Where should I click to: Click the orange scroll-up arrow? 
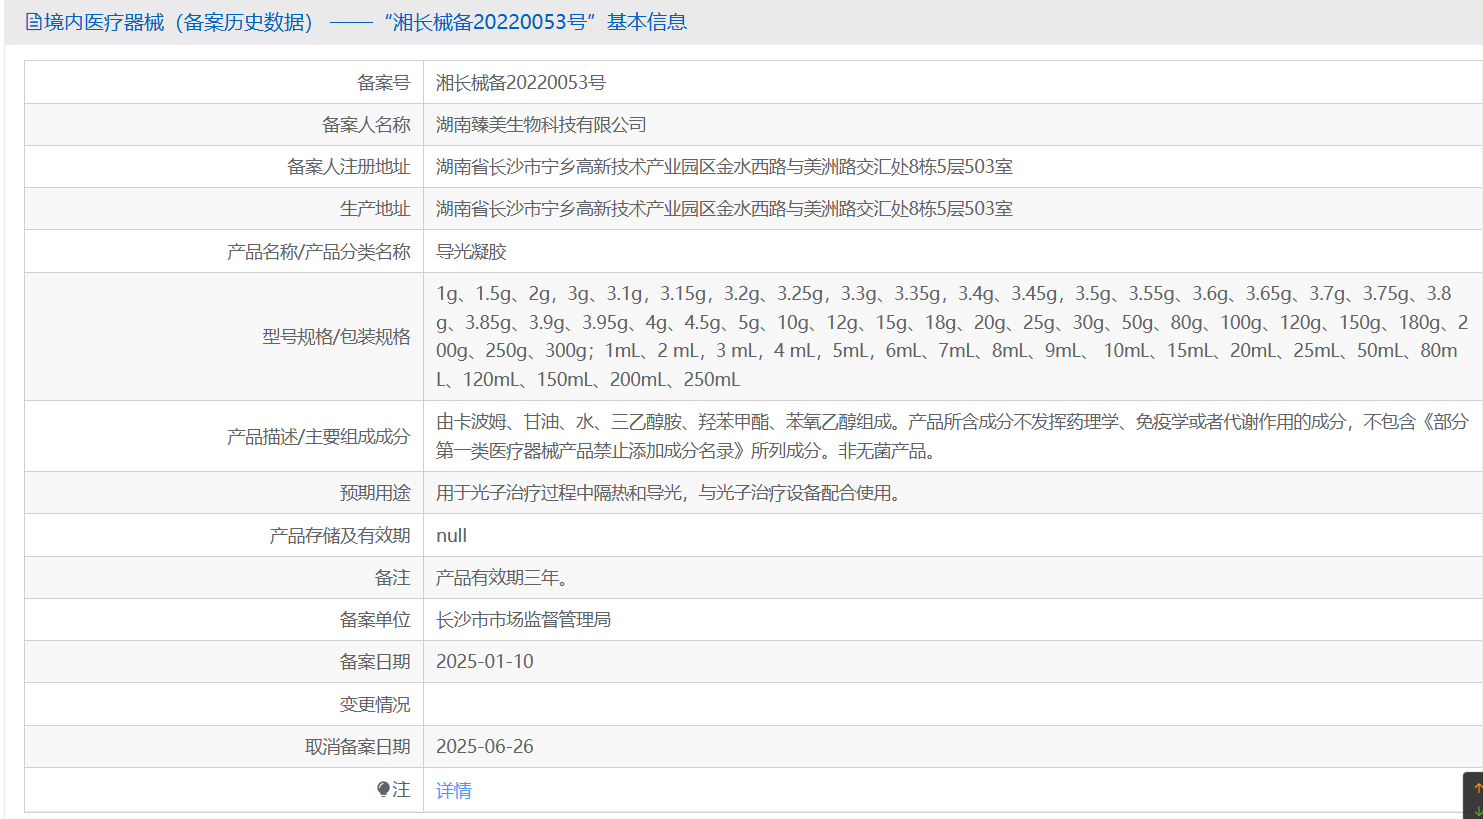pyautogui.click(x=1477, y=788)
